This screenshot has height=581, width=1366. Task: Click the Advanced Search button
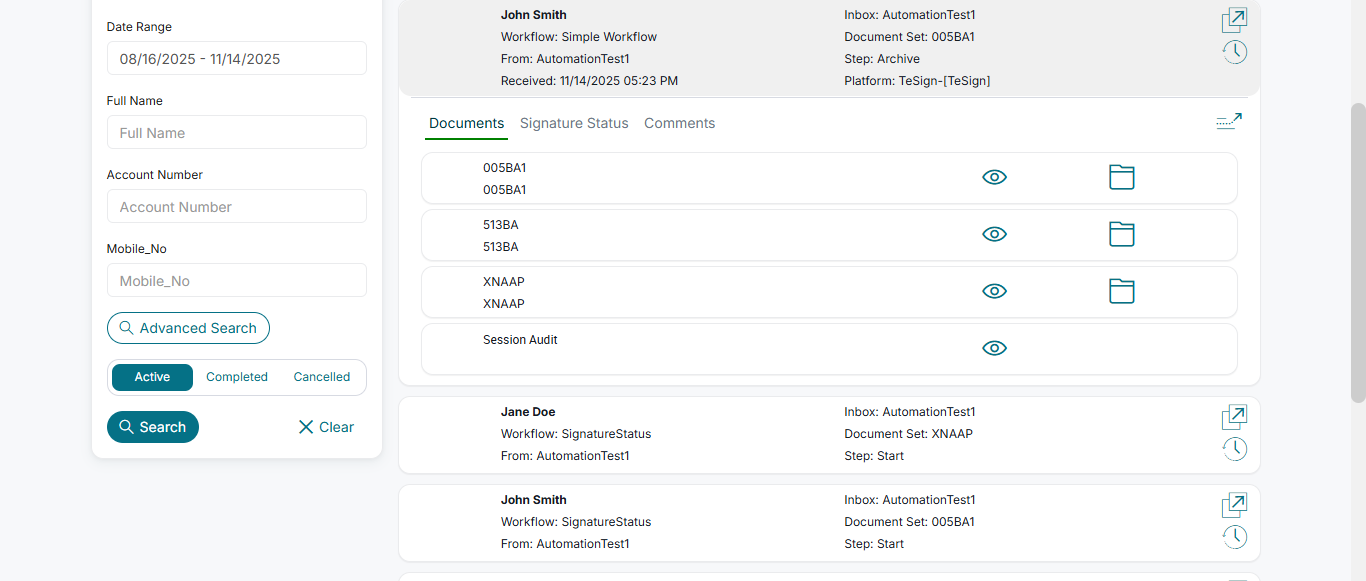(x=188, y=328)
